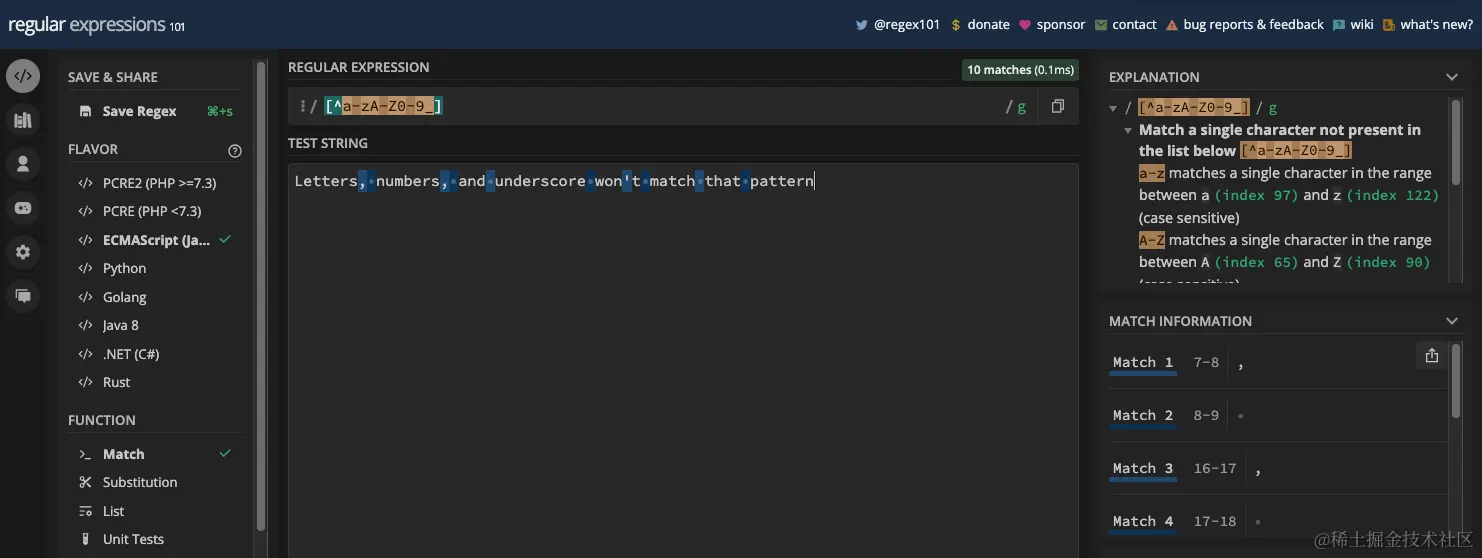This screenshot has width=1482, height=558.
Task: Click the List function icon
Action: pos(85,511)
